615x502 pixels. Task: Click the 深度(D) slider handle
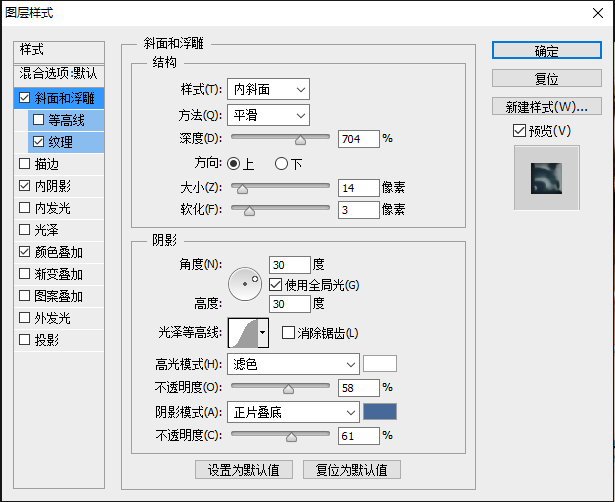click(300, 140)
